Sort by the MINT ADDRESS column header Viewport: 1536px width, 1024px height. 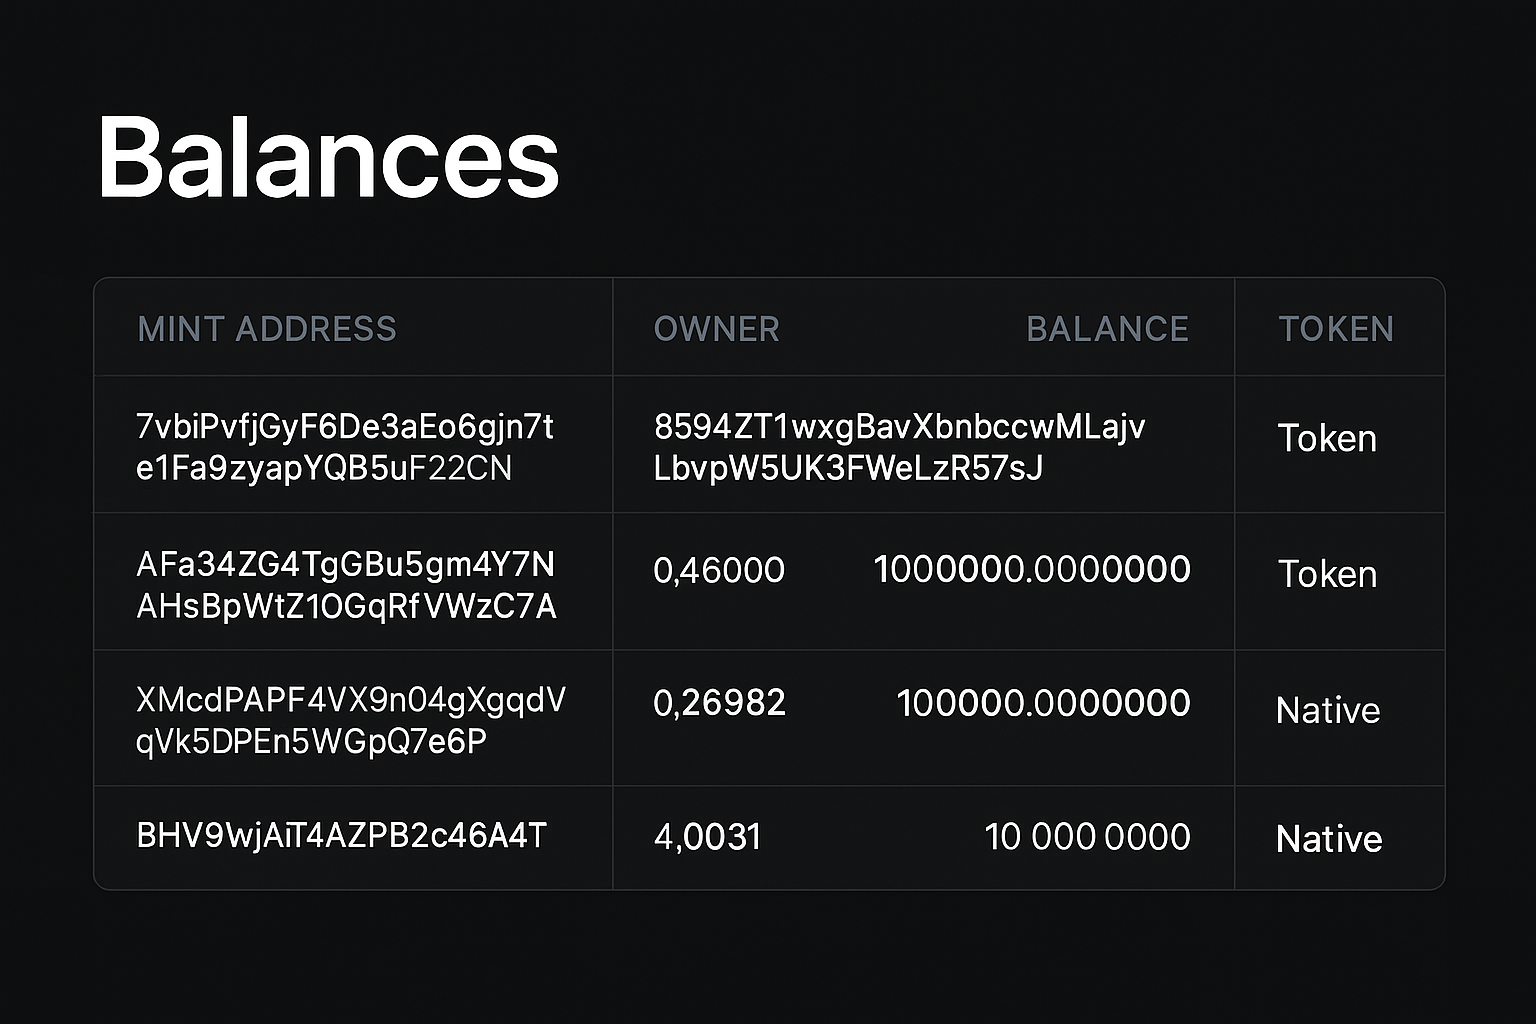click(x=267, y=329)
